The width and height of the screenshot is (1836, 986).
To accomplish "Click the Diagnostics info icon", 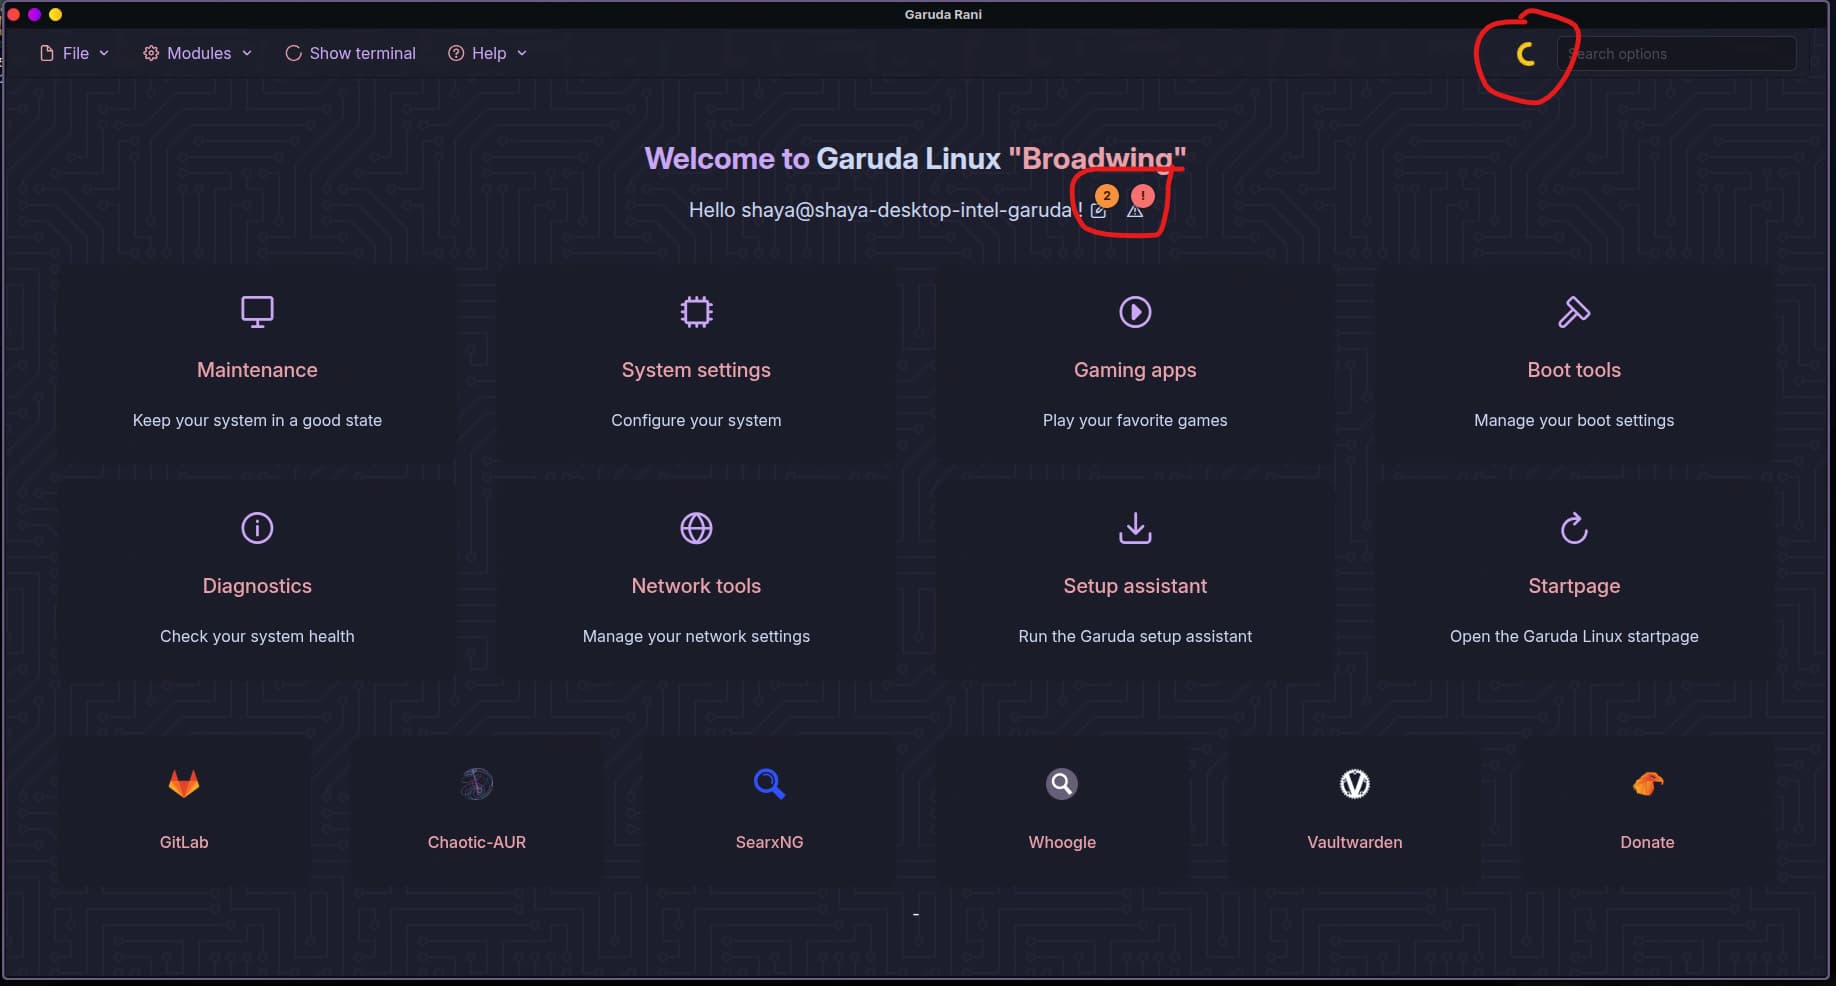I will tap(257, 528).
